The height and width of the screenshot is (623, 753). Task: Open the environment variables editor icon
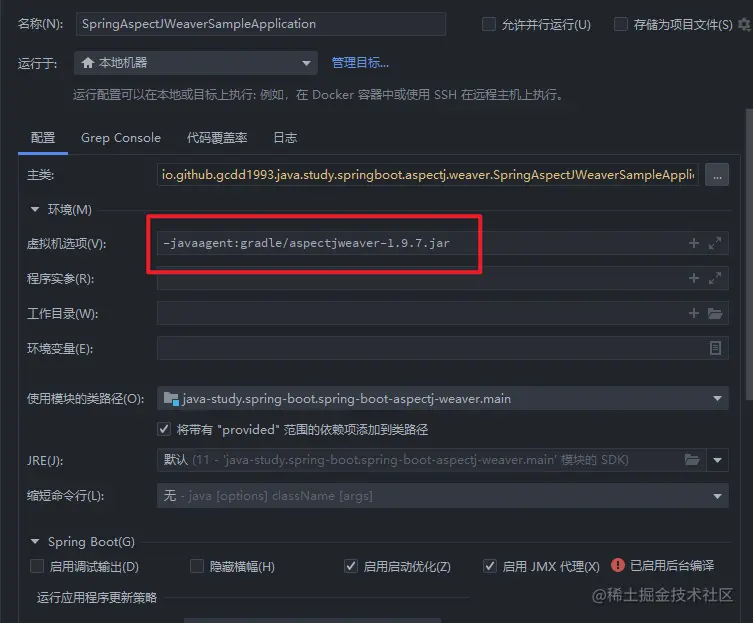pos(715,348)
